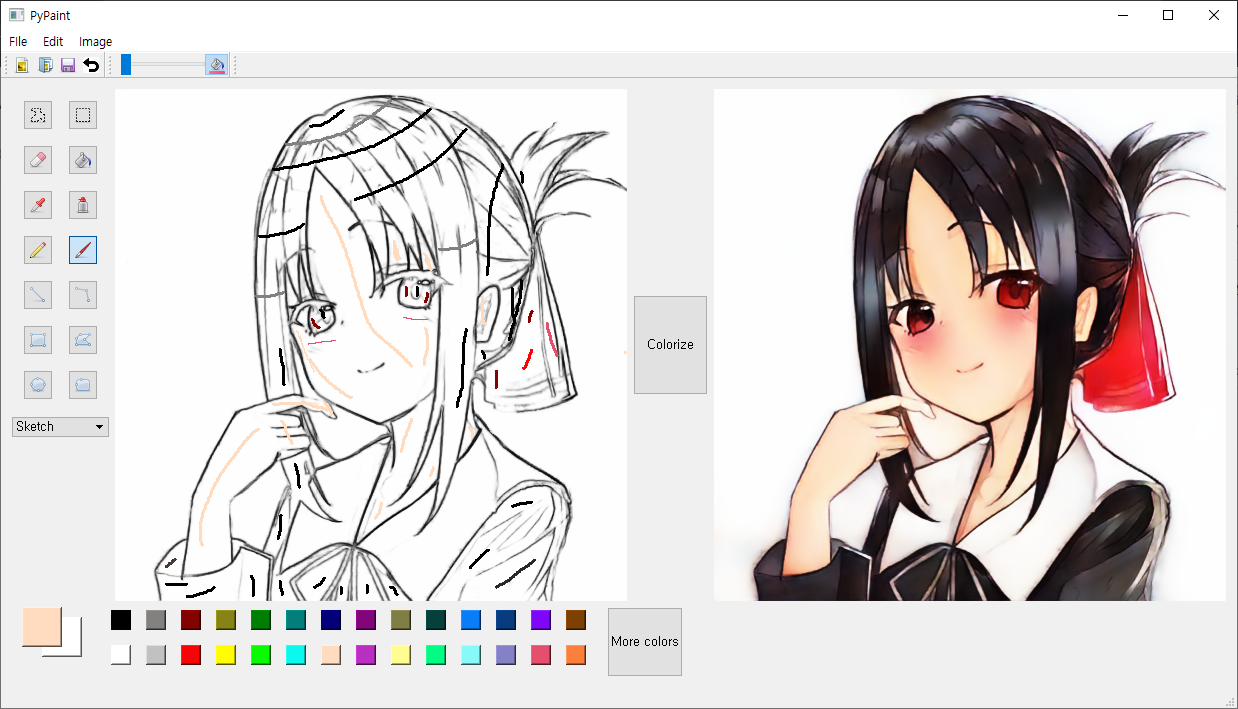This screenshot has width=1238, height=709.
Task: Select the polygon shape tool
Action: pos(83,340)
